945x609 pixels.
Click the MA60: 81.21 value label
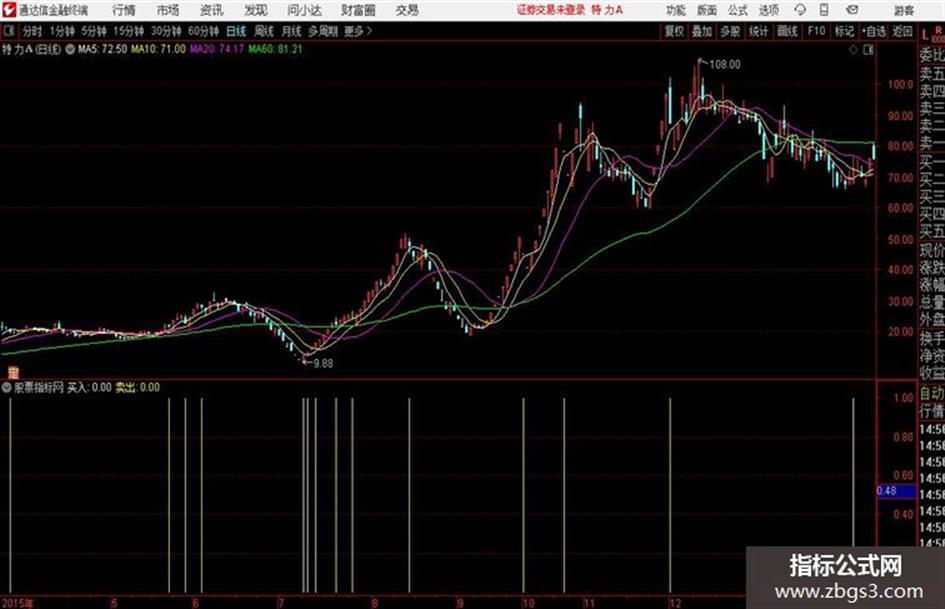pos(275,49)
